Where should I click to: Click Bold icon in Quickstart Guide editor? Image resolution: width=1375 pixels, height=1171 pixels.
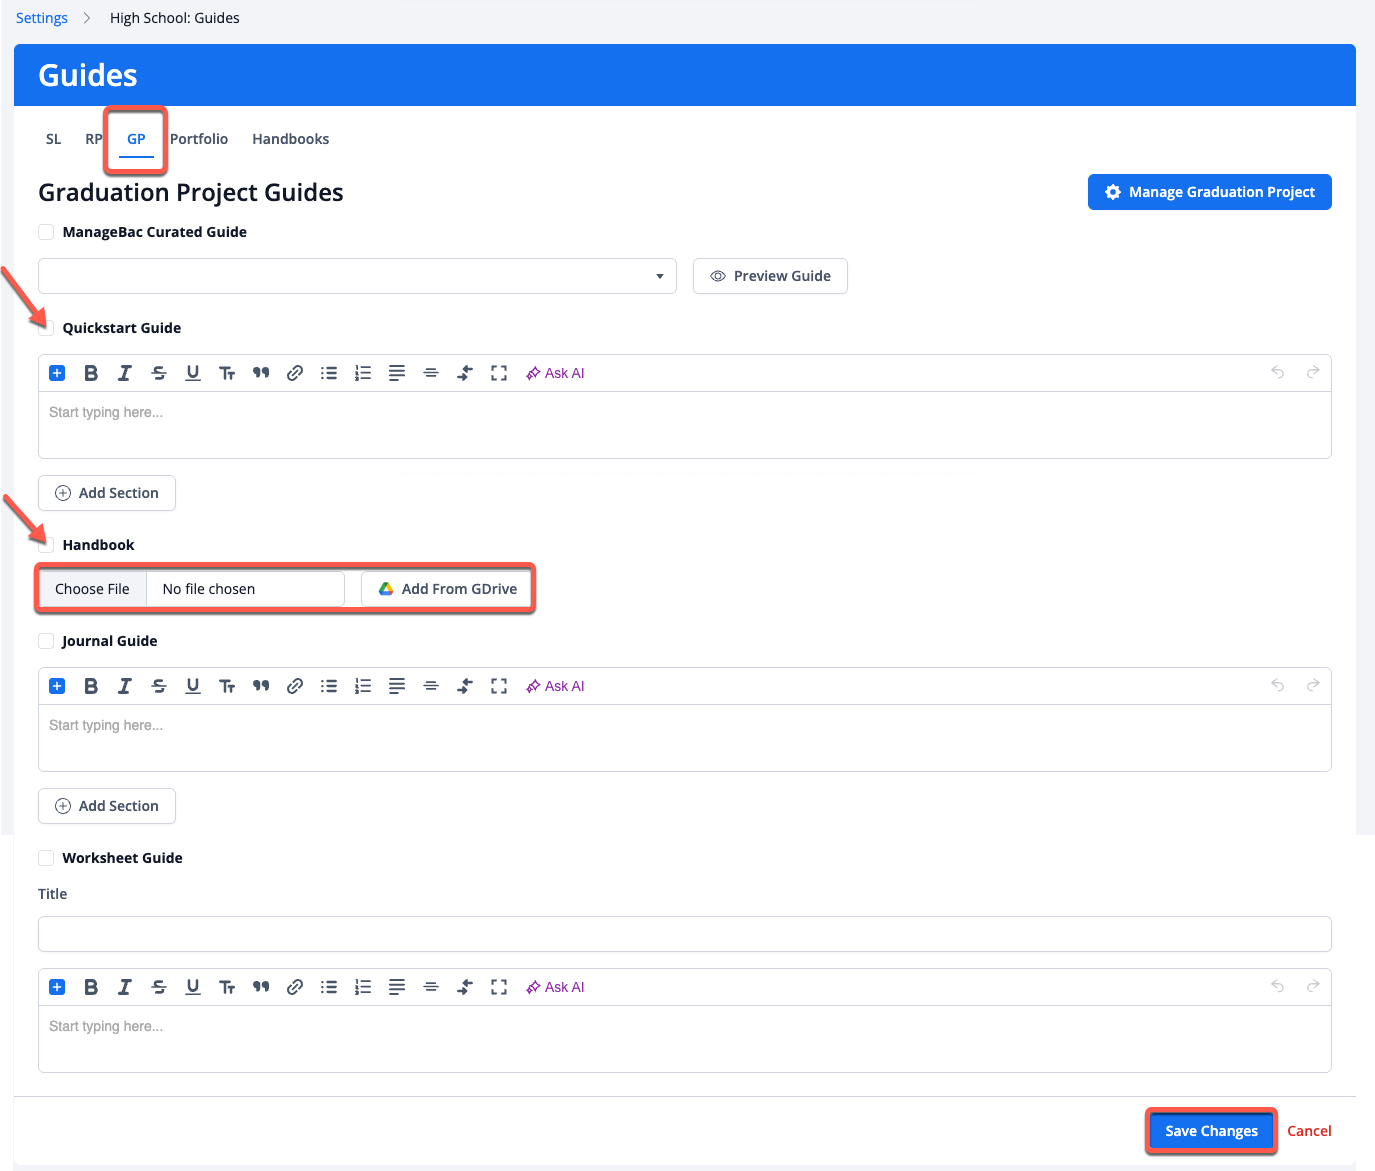tap(91, 373)
